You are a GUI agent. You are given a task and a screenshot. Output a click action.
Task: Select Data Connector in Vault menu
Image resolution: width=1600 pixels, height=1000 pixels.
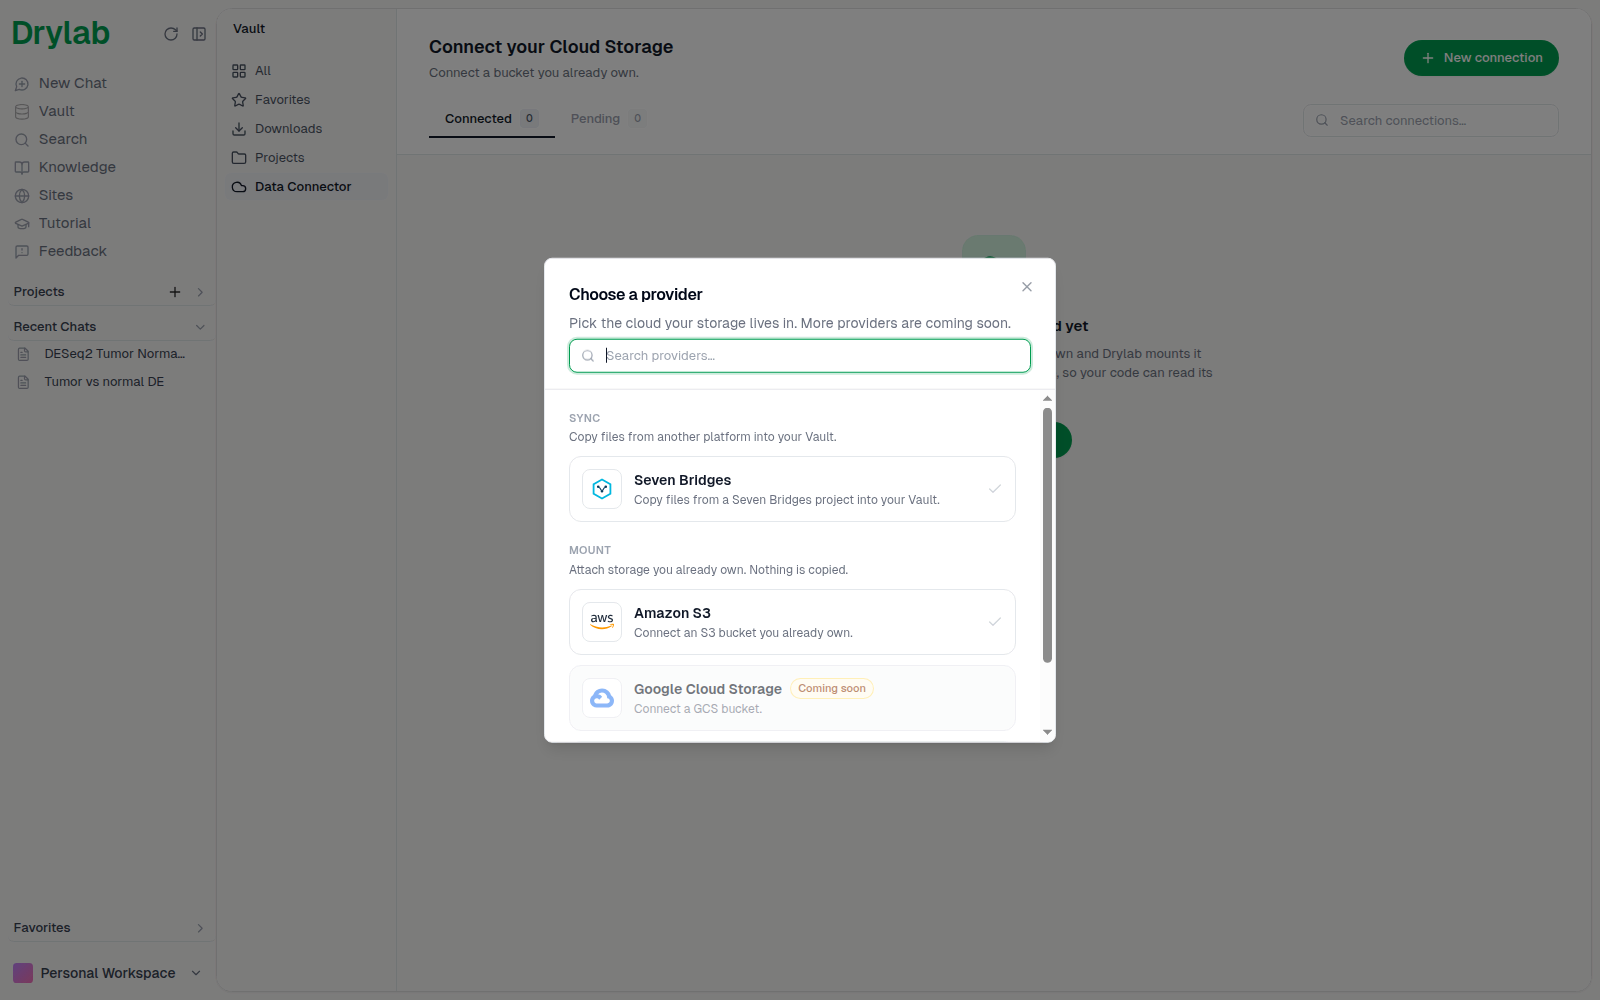(306, 187)
